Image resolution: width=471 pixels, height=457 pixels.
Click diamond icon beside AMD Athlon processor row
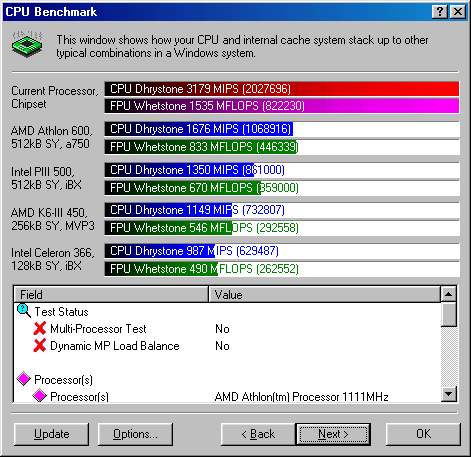[x=40, y=396]
